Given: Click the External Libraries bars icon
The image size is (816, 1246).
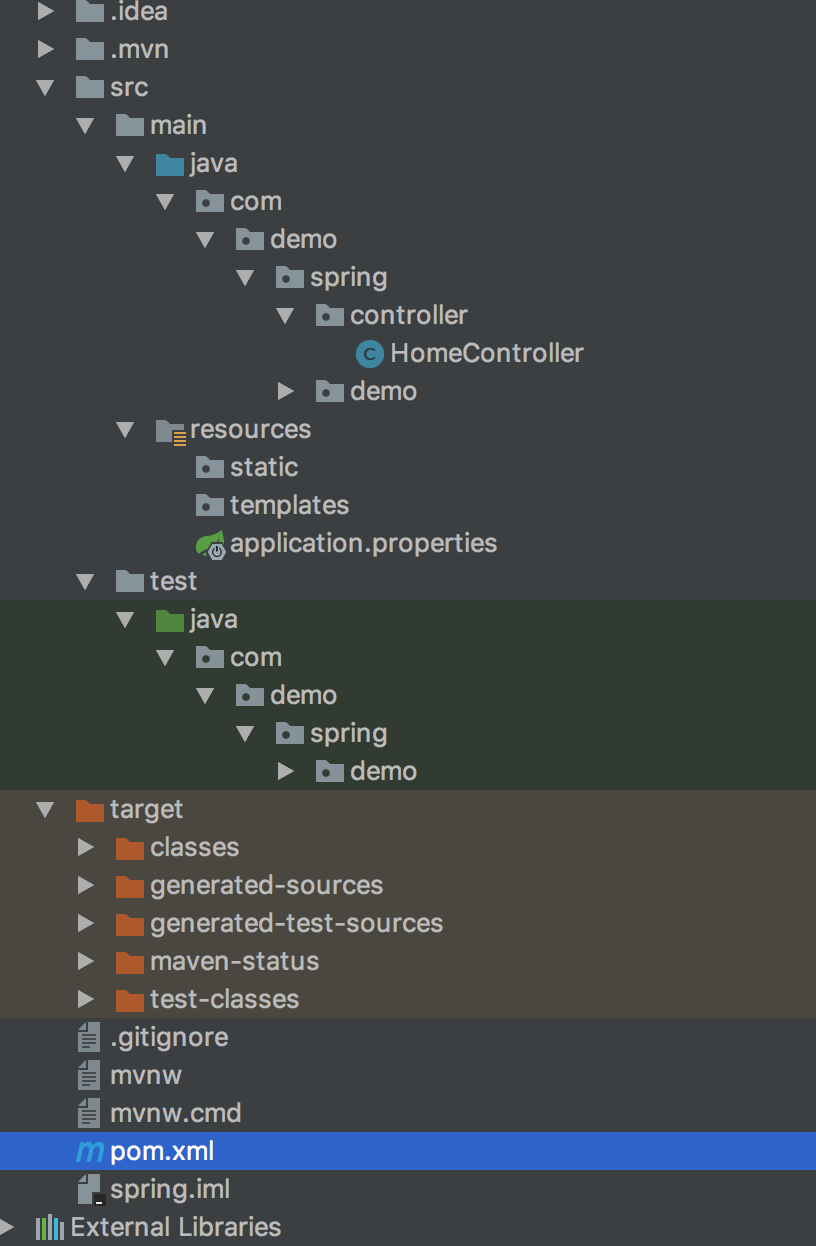Looking at the screenshot, I should pos(50,1227).
